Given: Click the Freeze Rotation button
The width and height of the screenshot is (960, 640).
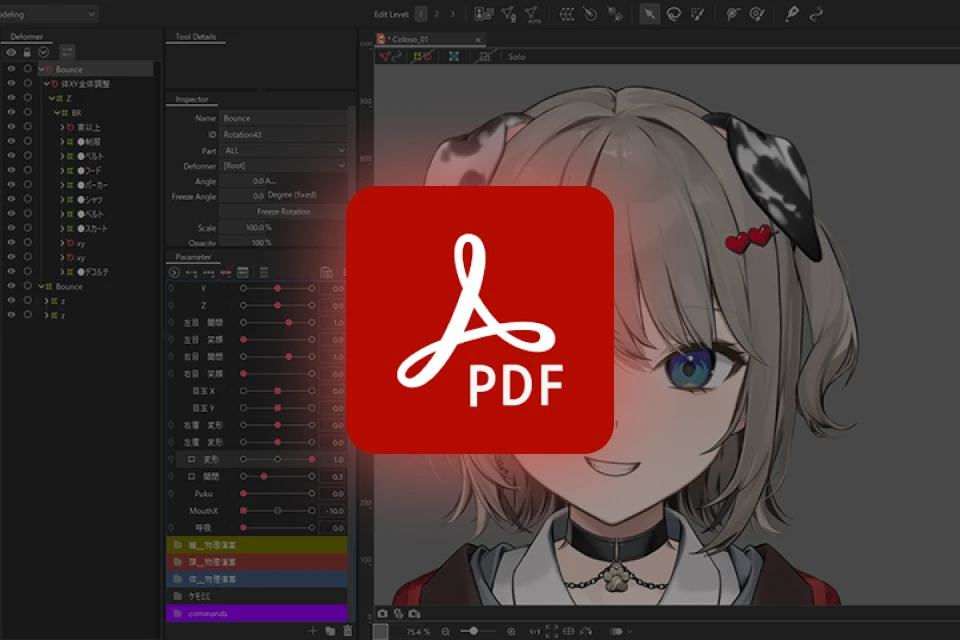Looking at the screenshot, I should click(283, 212).
